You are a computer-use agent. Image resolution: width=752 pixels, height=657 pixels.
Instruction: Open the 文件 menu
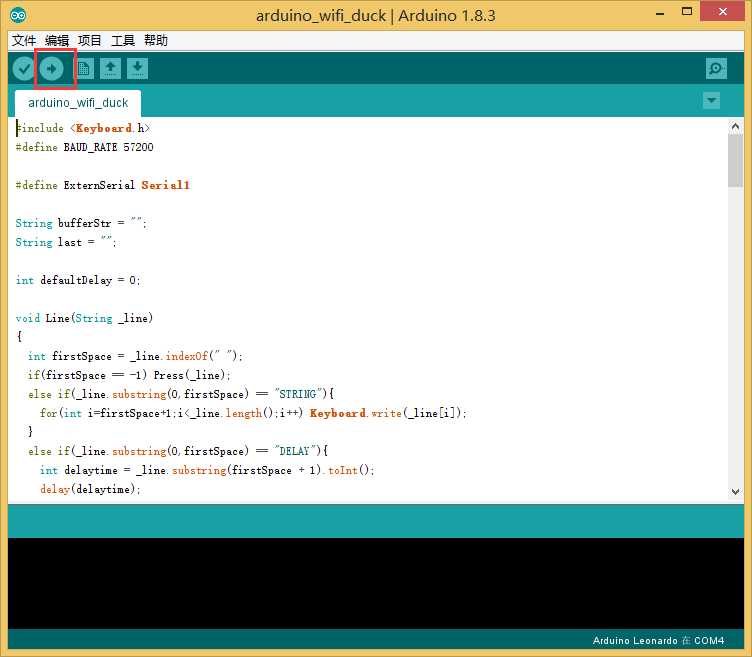pyautogui.click(x=24, y=40)
